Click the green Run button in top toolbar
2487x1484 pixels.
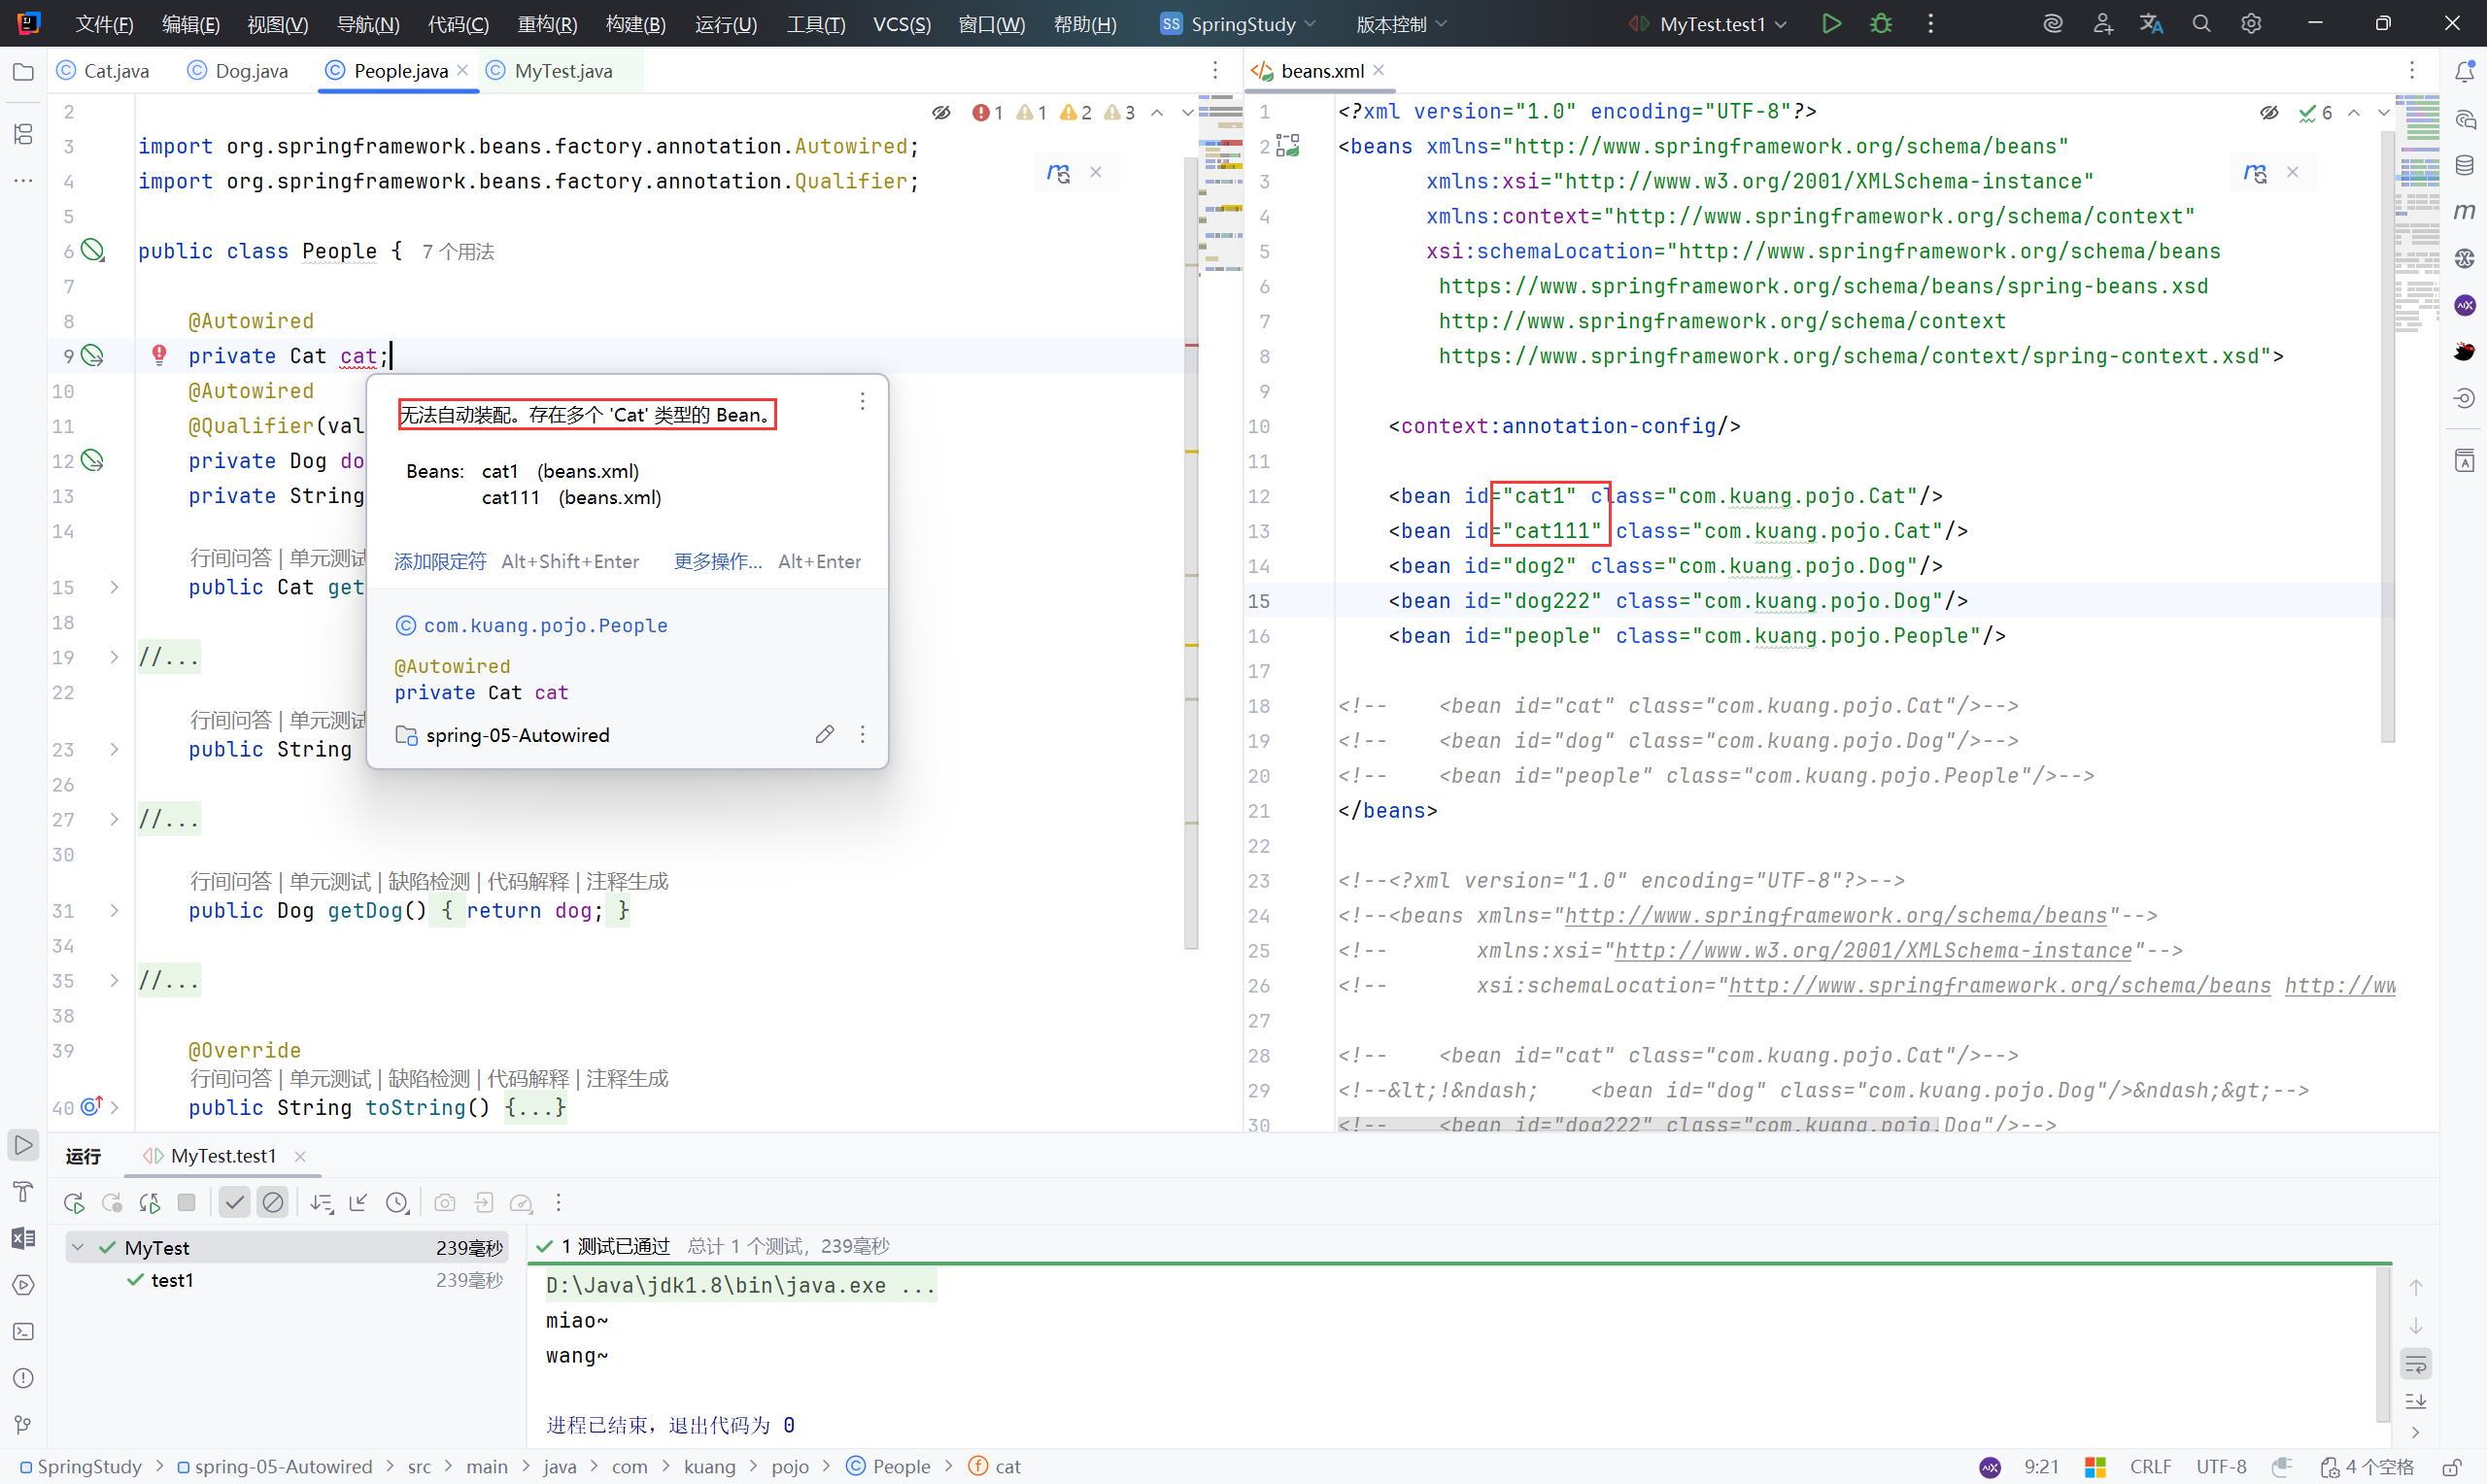1831,24
